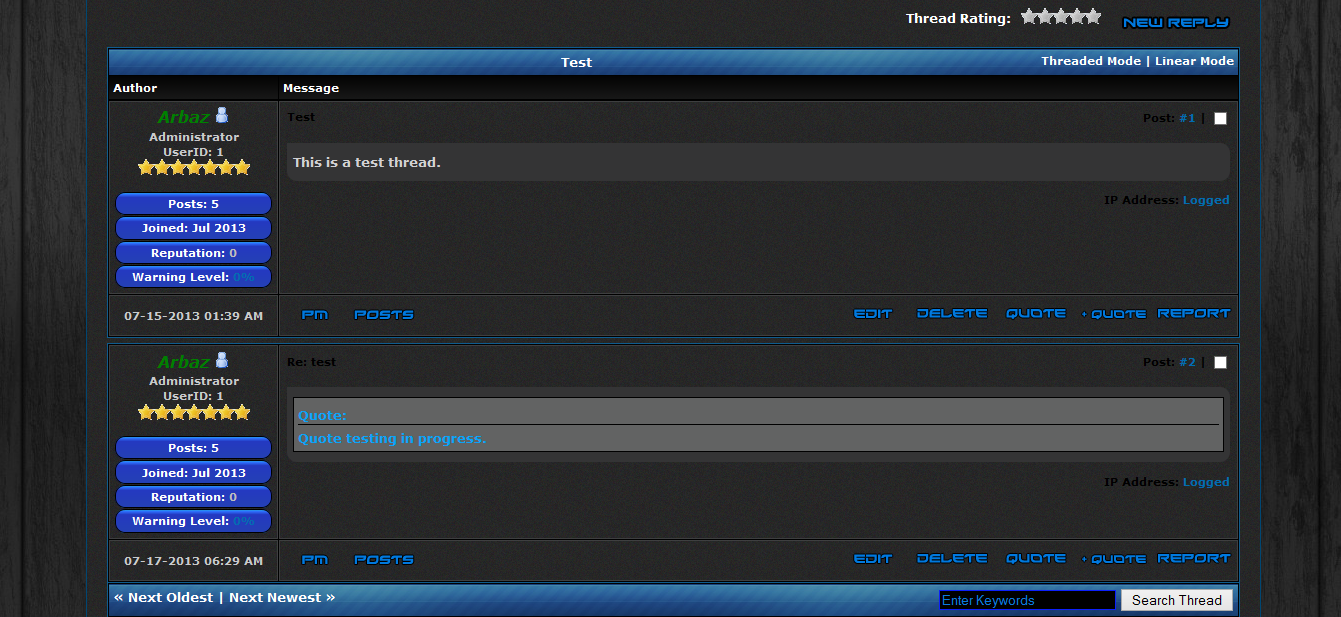This screenshot has width=1341, height=617.
Task: Multi-quote post #2 with +Quote
Action: coord(1114,559)
